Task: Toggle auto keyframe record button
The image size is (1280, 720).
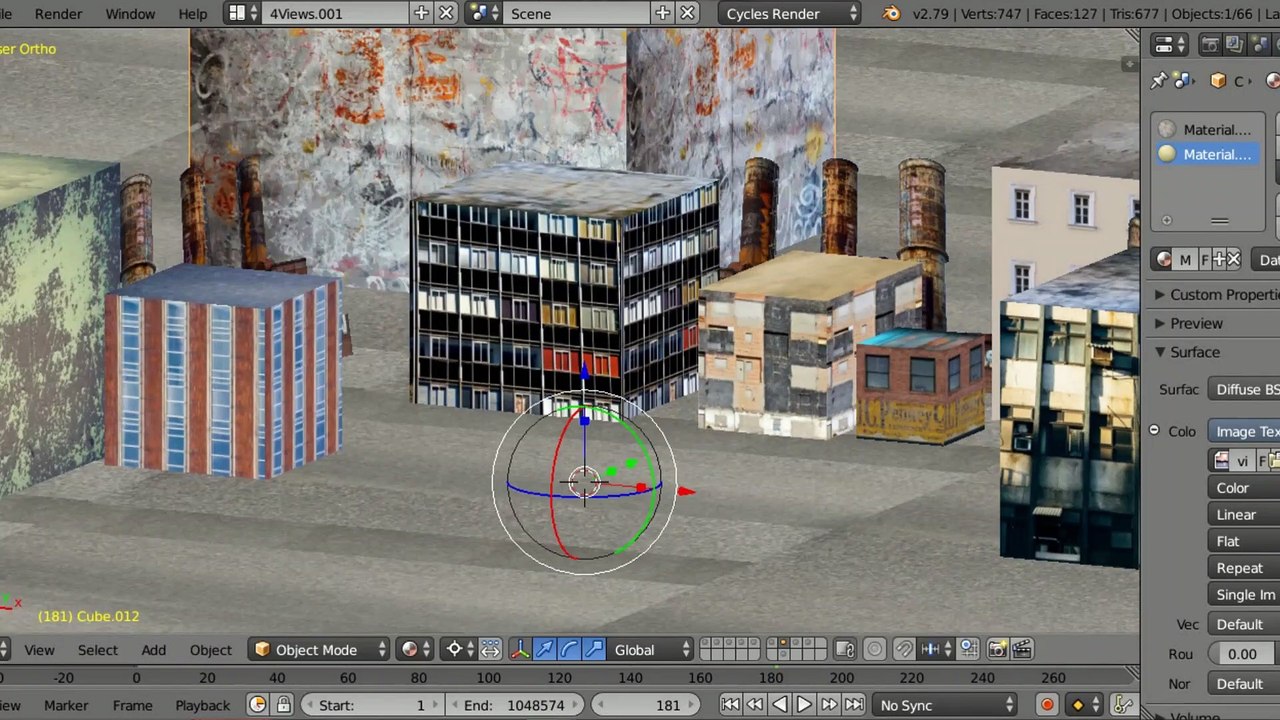Action: [x=1047, y=705]
